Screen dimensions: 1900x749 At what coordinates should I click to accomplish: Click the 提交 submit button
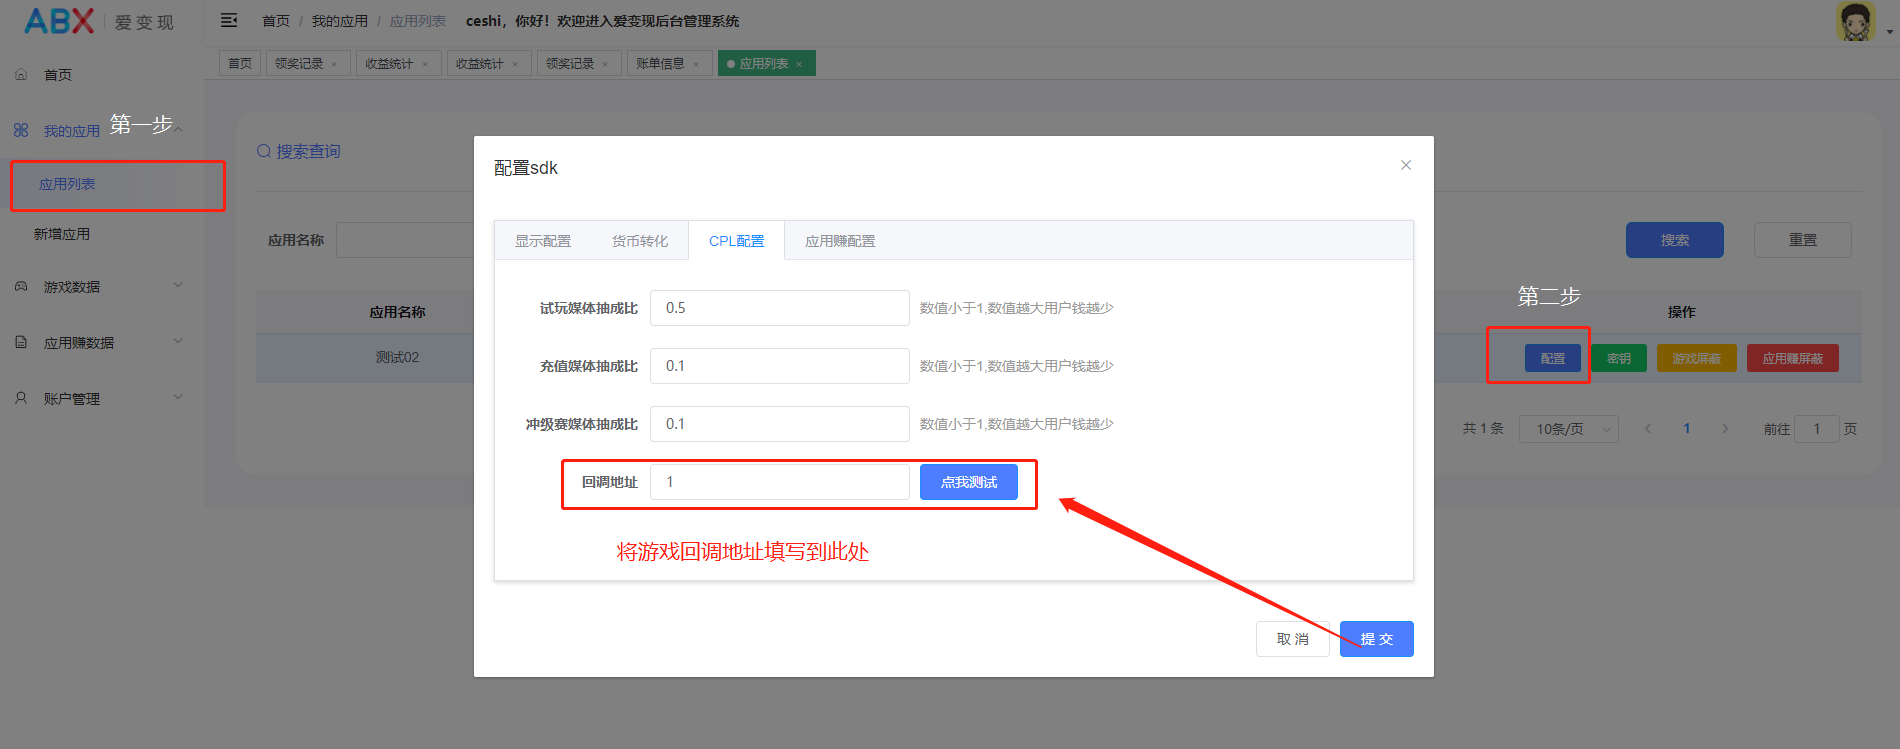tap(1376, 639)
